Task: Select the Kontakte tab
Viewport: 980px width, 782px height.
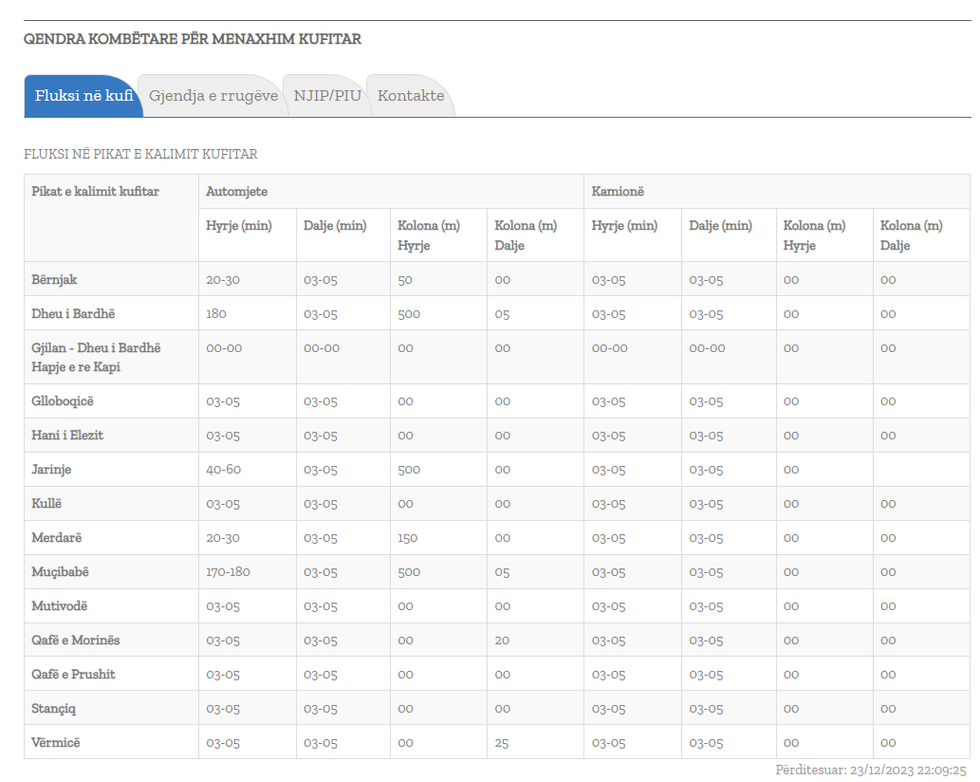Action: point(410,96)
